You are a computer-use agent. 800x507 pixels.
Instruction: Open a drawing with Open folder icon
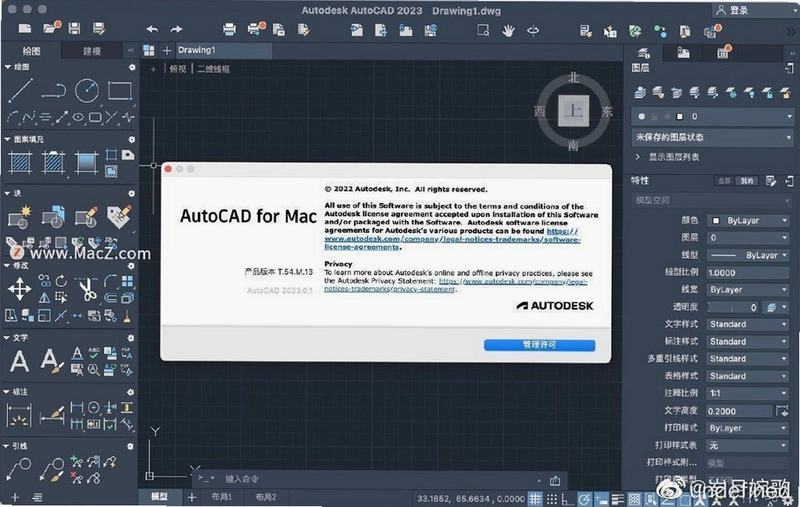51,28
